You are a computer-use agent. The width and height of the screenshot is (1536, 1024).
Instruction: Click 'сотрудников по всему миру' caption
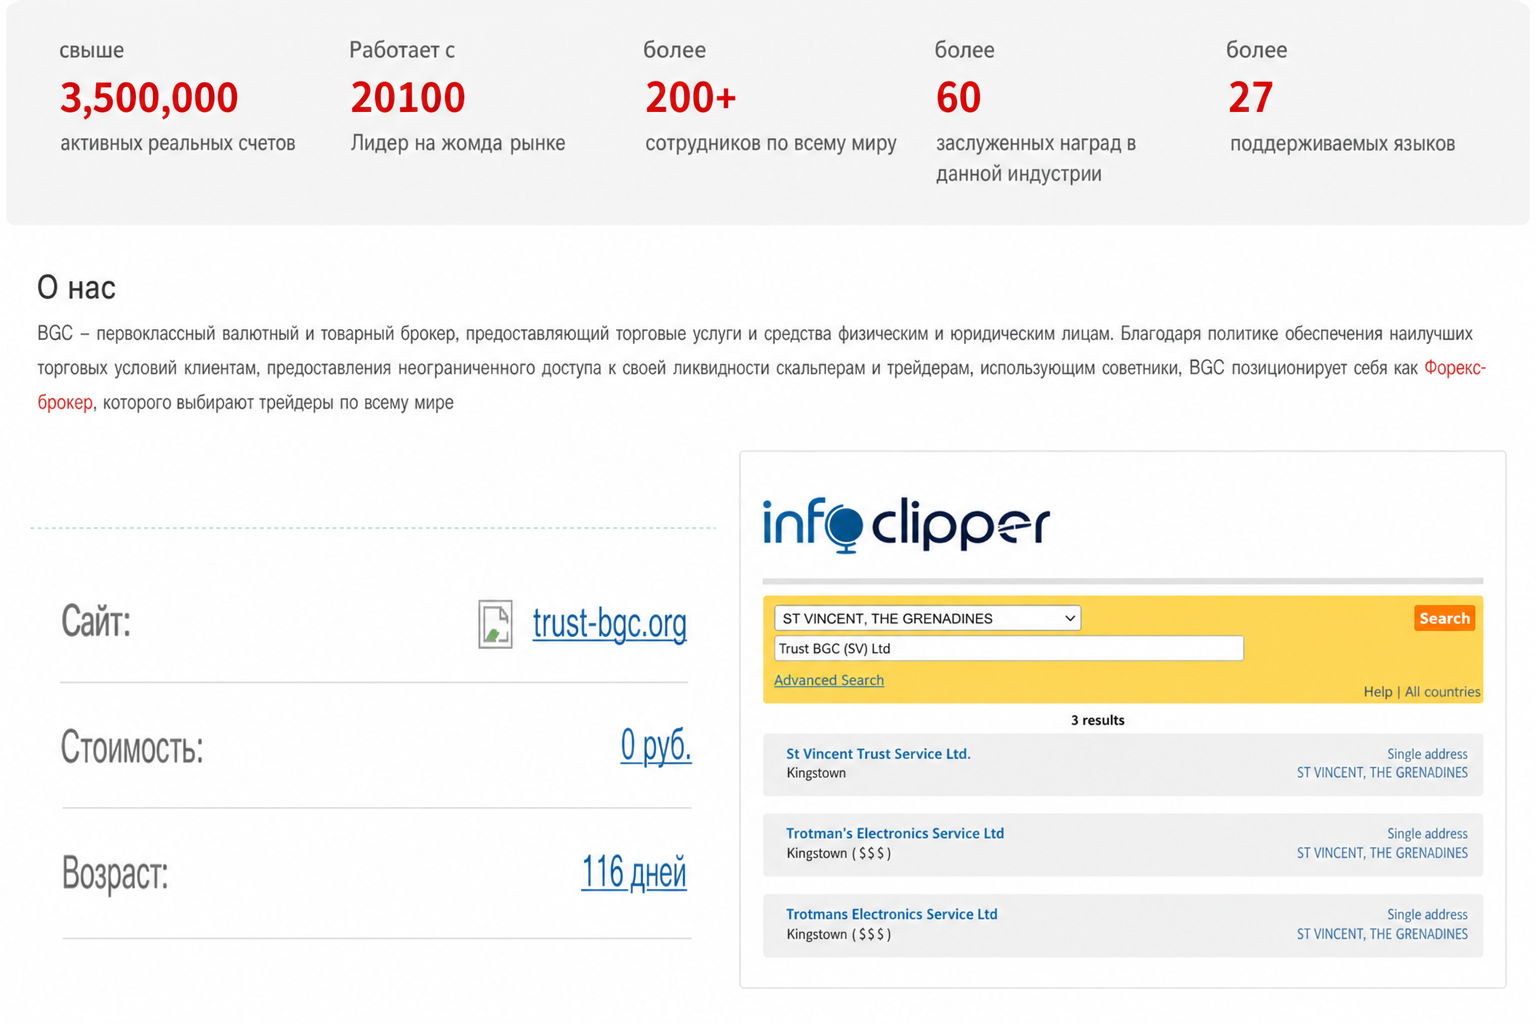(771, 144)
